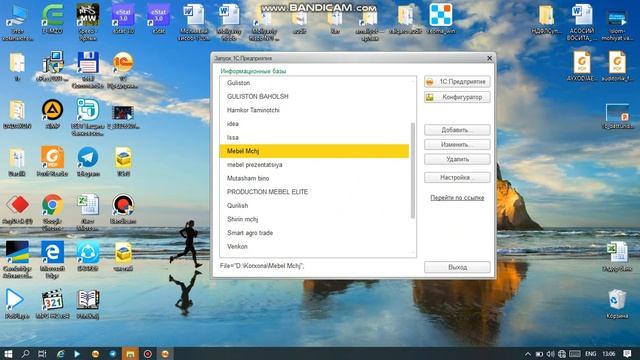Screen dimensions: 640x360
Task: Open Internet Explorer from the taskbar
Action: (60, 353)
